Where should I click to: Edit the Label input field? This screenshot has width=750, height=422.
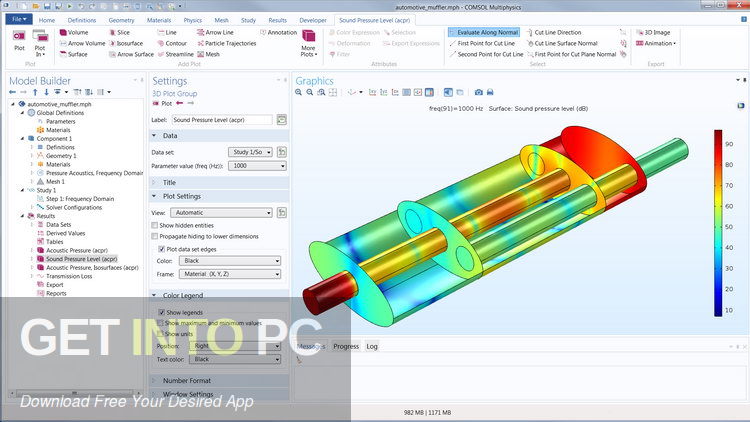(222, 120)
